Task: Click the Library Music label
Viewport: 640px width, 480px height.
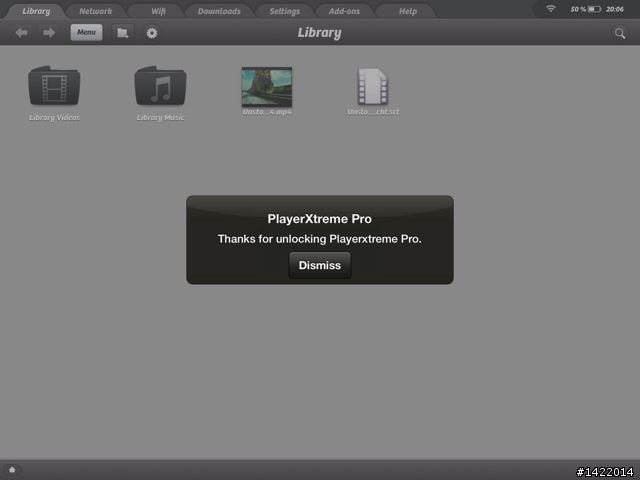Action: [160, 118]
